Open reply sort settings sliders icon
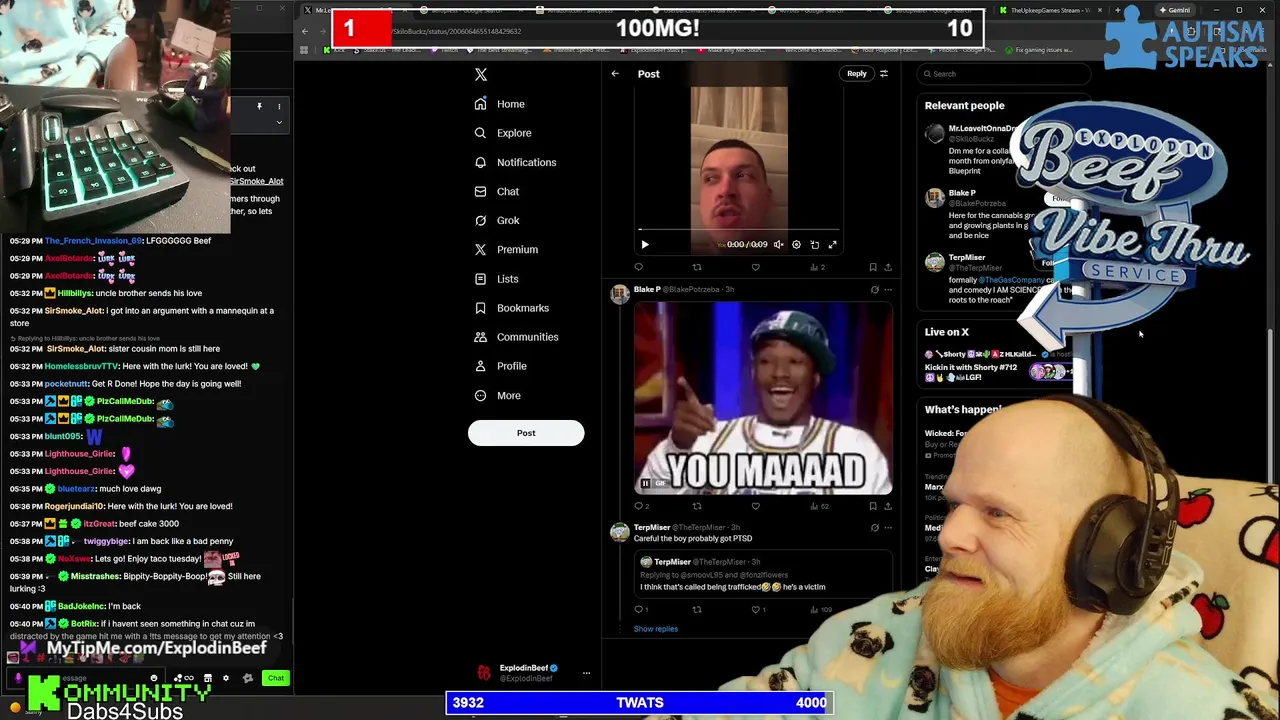The width and height of the screenshot is (1280, 720). click(x=884, y=73)
